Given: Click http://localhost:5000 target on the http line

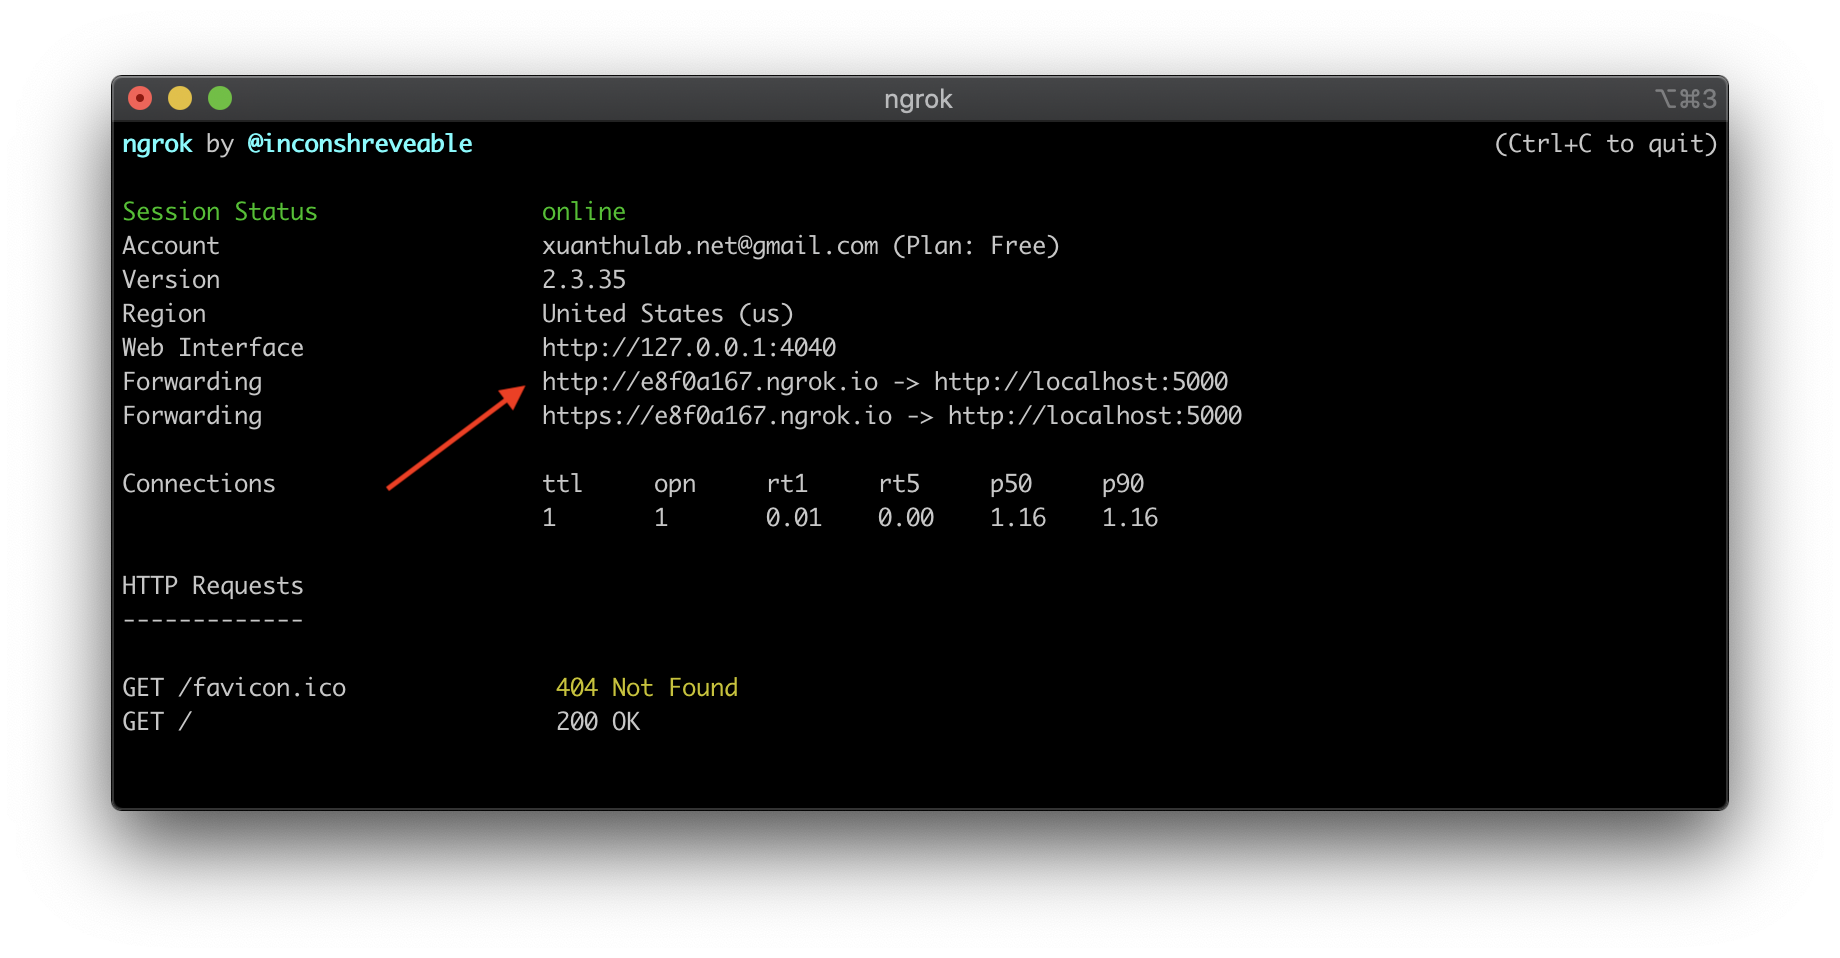Looking at the screenshot, I should pyautogui.click(x=1081, y=382).
